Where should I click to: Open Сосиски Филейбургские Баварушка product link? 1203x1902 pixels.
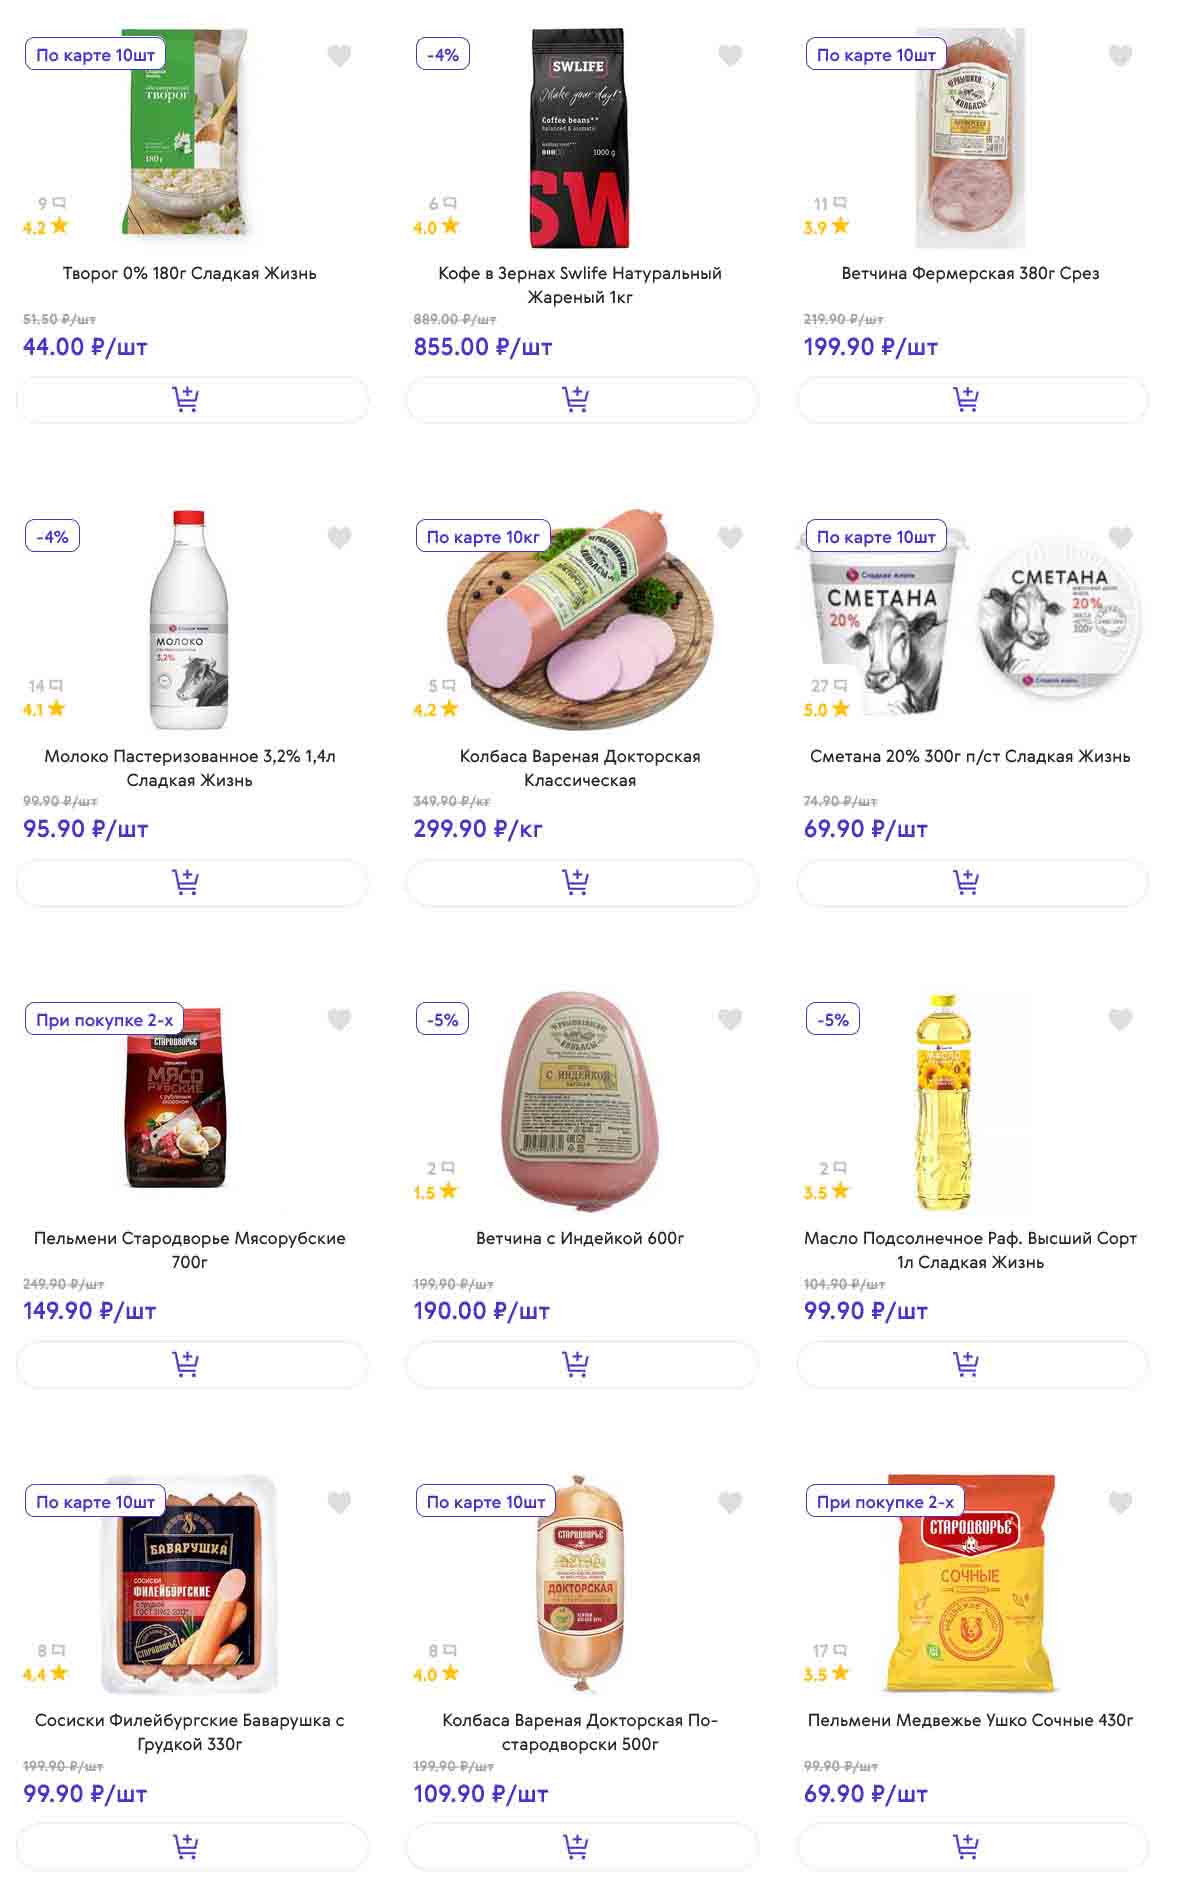tap(190, 1732)
